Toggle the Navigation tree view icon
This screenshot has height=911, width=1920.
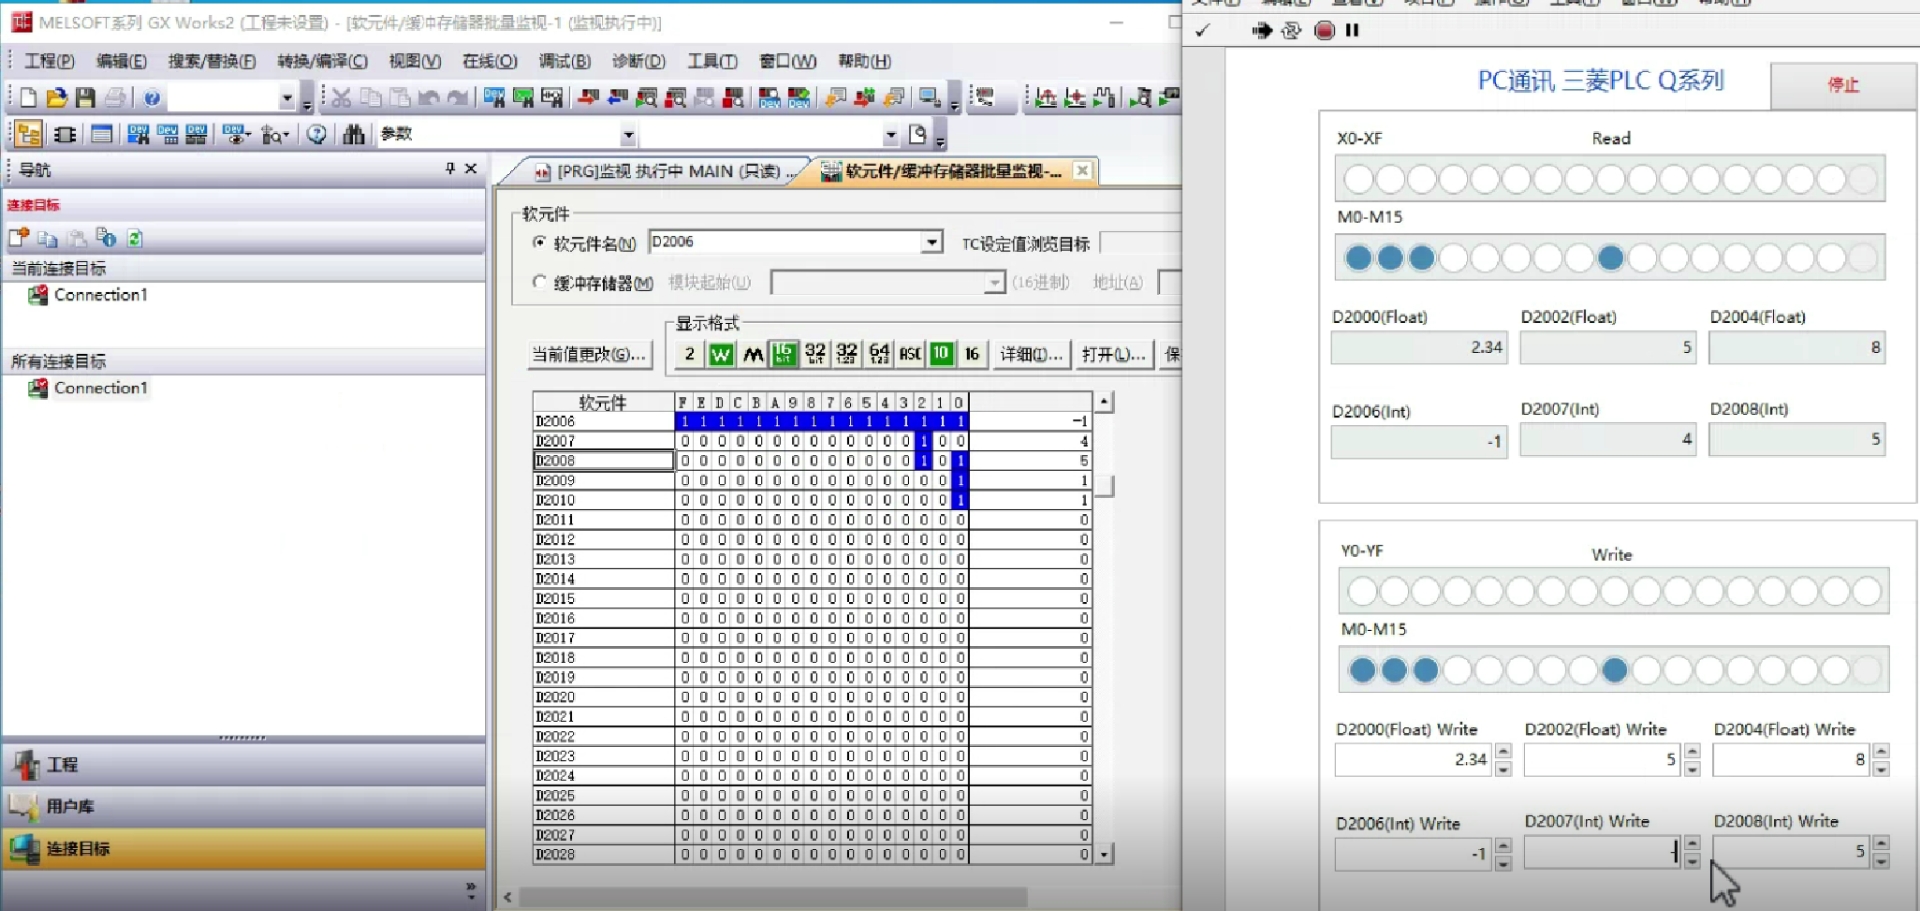28,134
